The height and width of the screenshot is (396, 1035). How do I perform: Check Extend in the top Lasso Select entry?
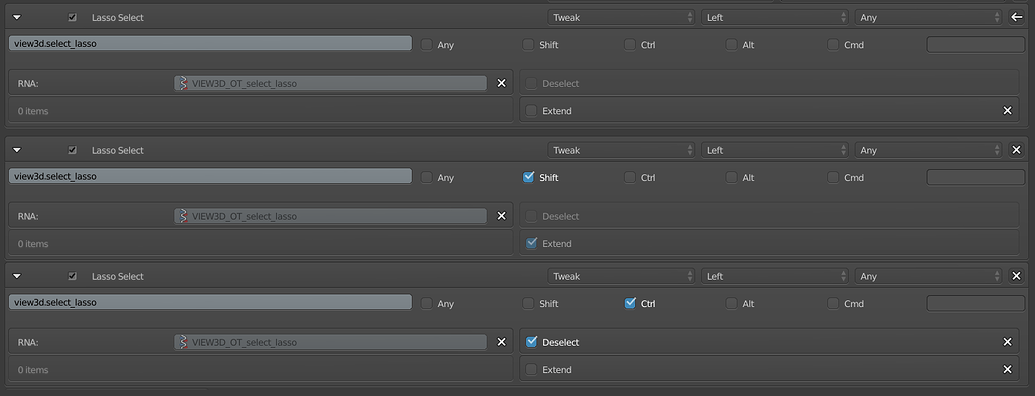pyautogui.click(x=531, y=111)
